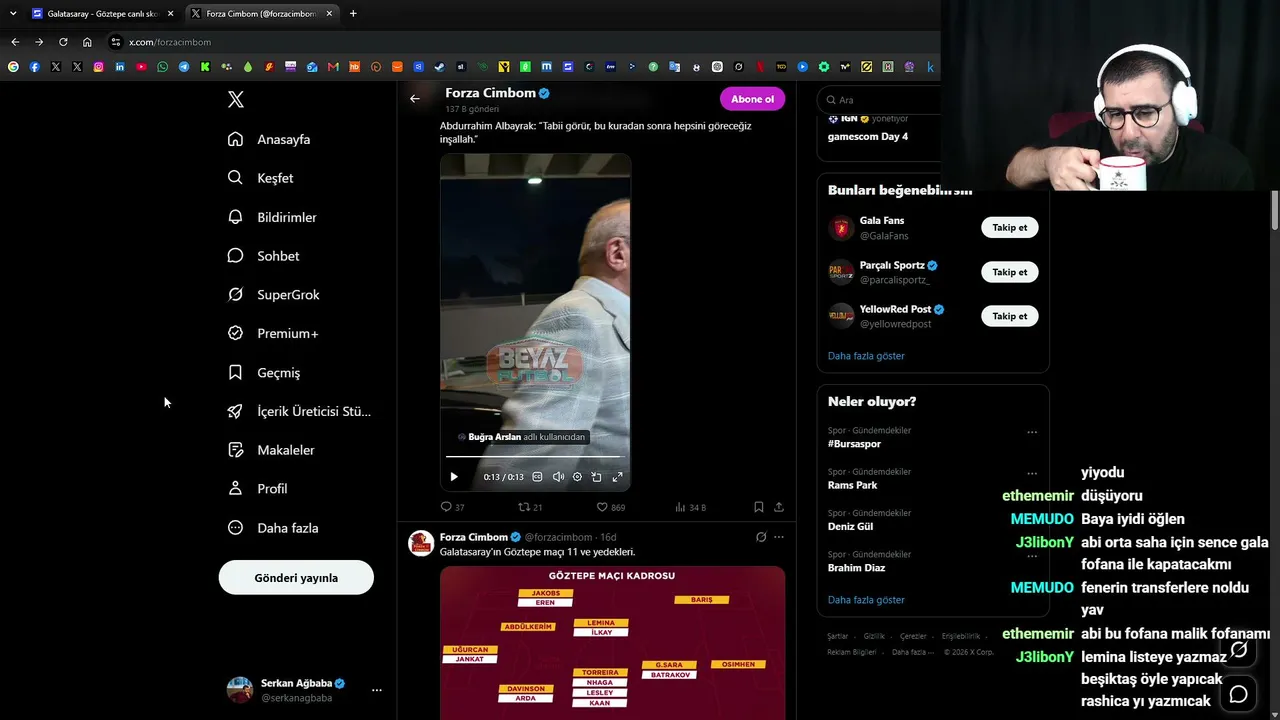Like the video post with 869 likes
The width and height of the screenshot is (1280, 720).
coord(611,507)
